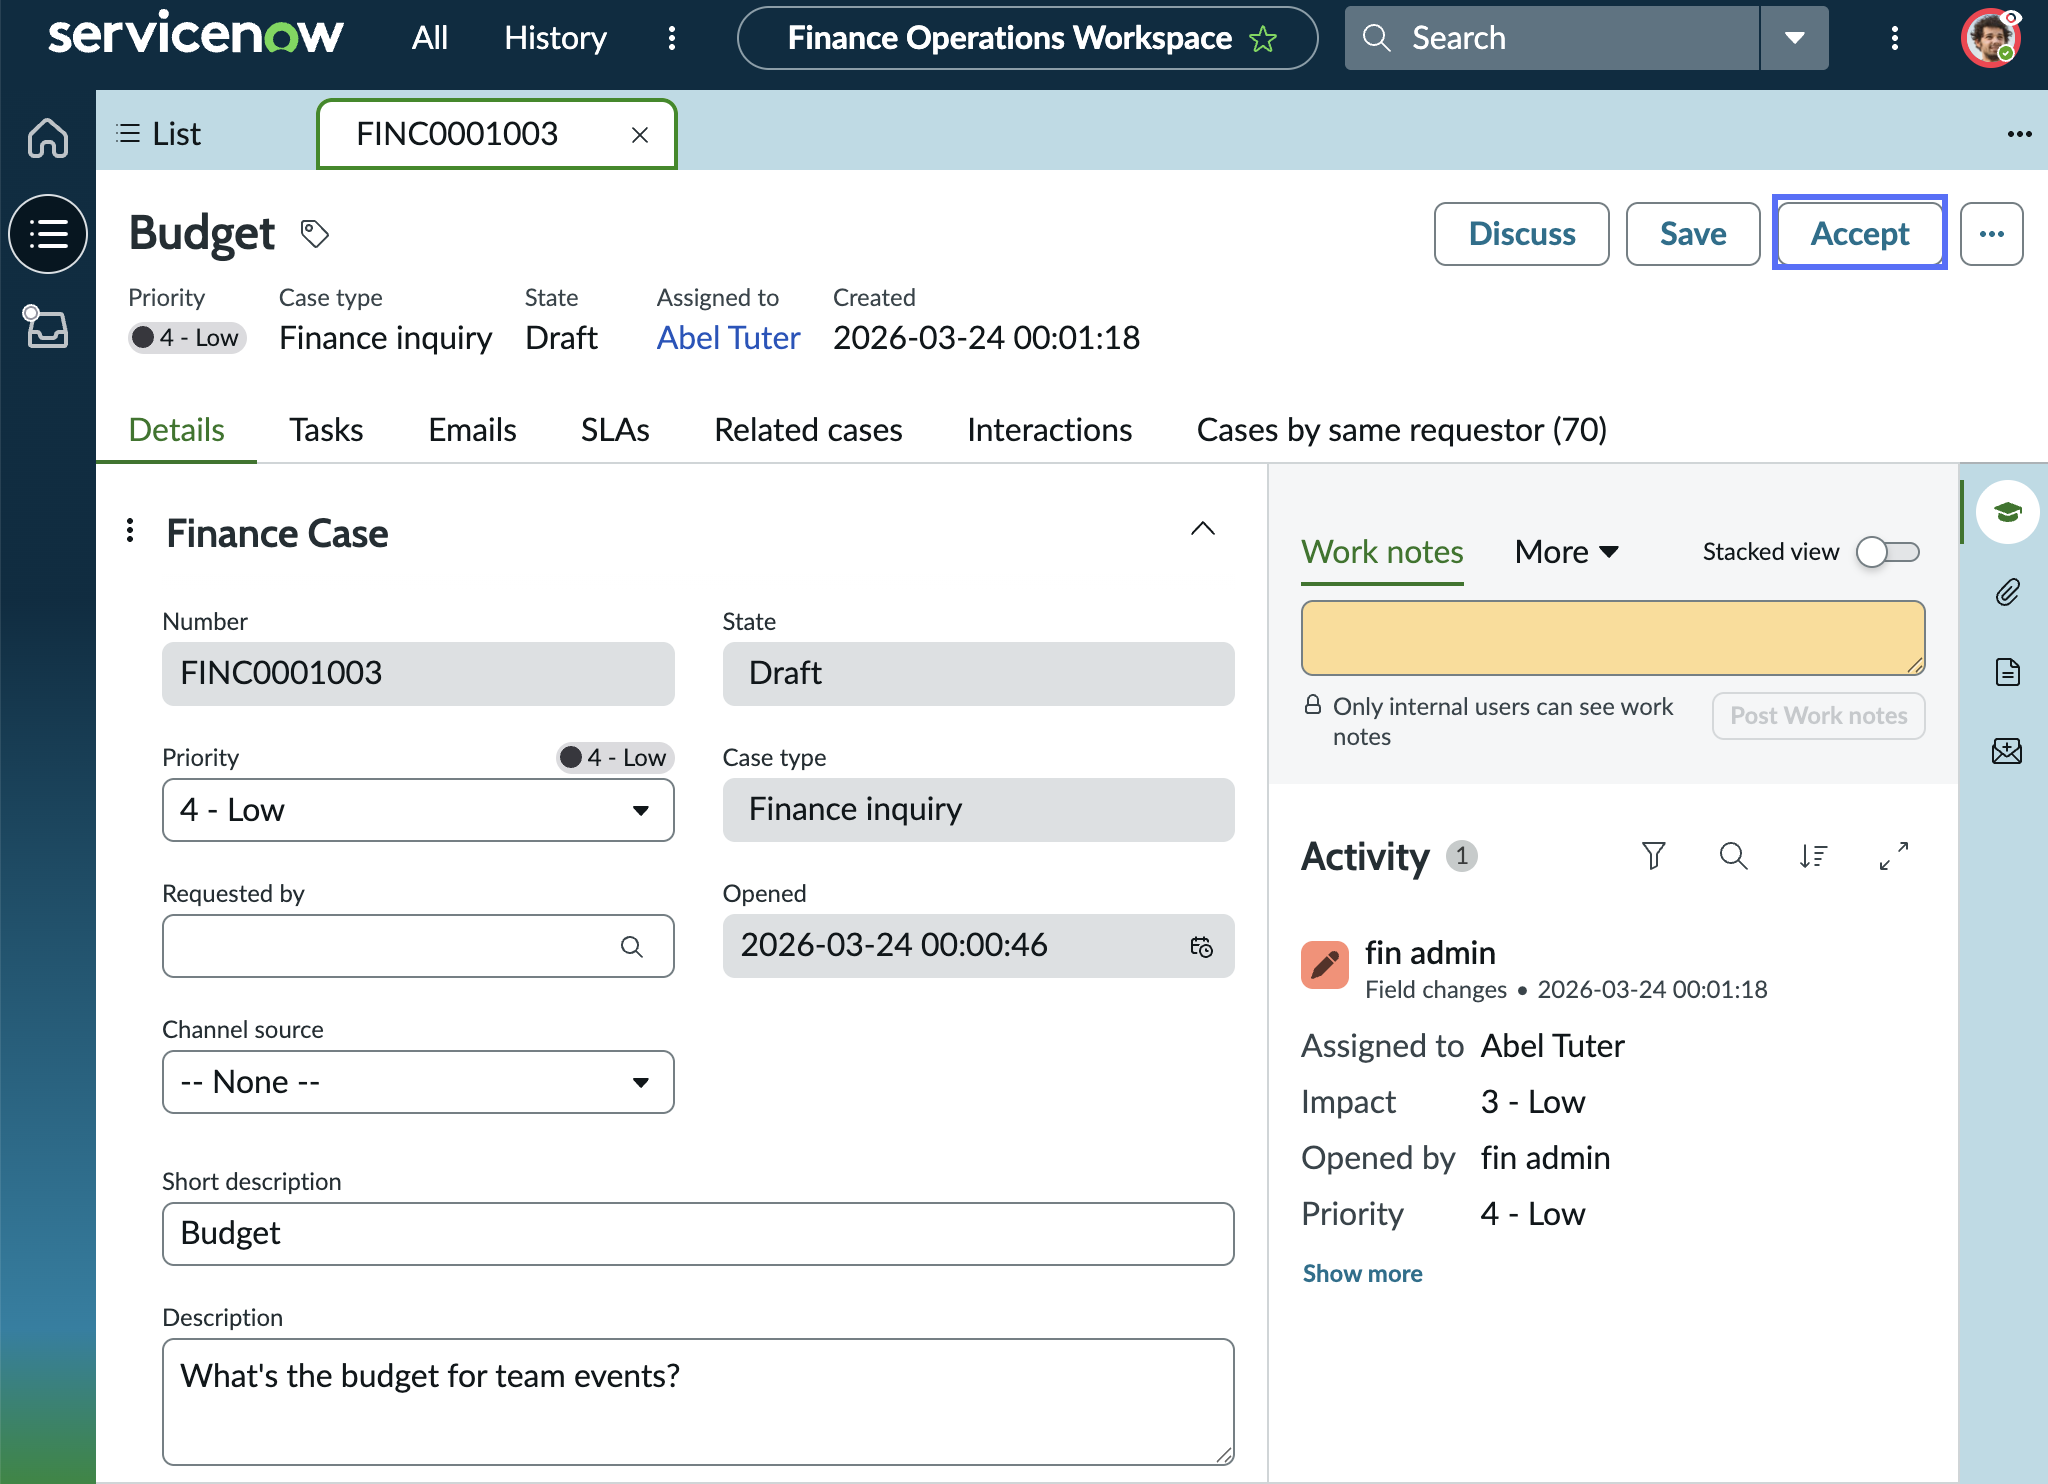Open the Channel source dropdown
Screen dimensions: 2048x1484
(x=418, y=1082)
